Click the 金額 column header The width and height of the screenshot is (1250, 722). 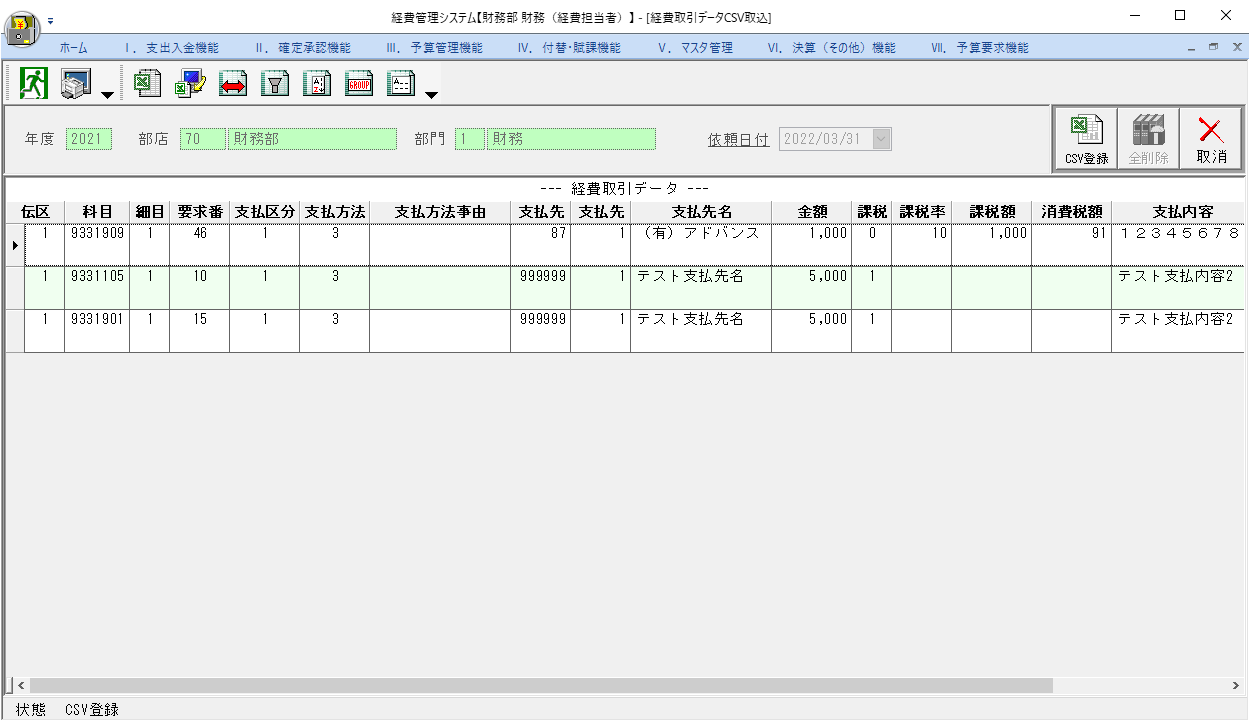[811, 212]
